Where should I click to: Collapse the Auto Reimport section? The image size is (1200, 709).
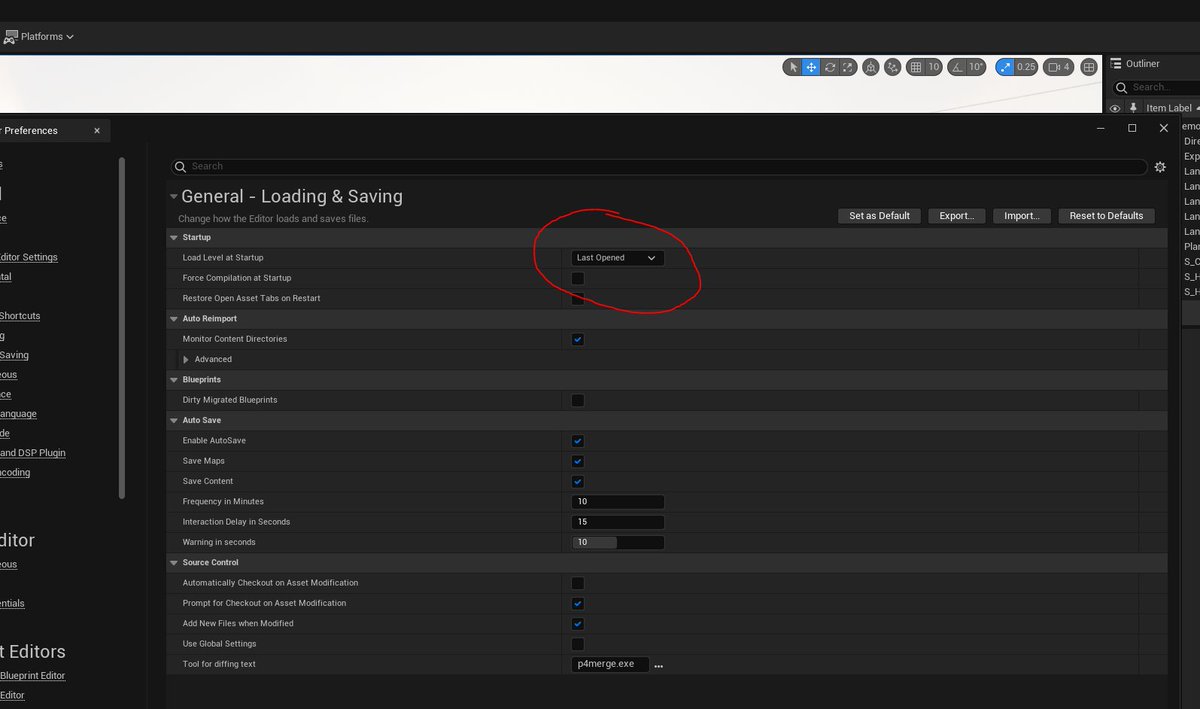click(174, 319)
